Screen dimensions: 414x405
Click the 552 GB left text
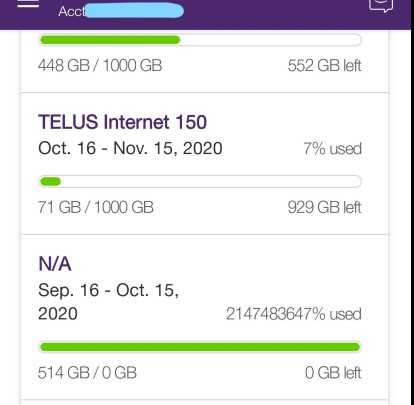coord(325,65)
